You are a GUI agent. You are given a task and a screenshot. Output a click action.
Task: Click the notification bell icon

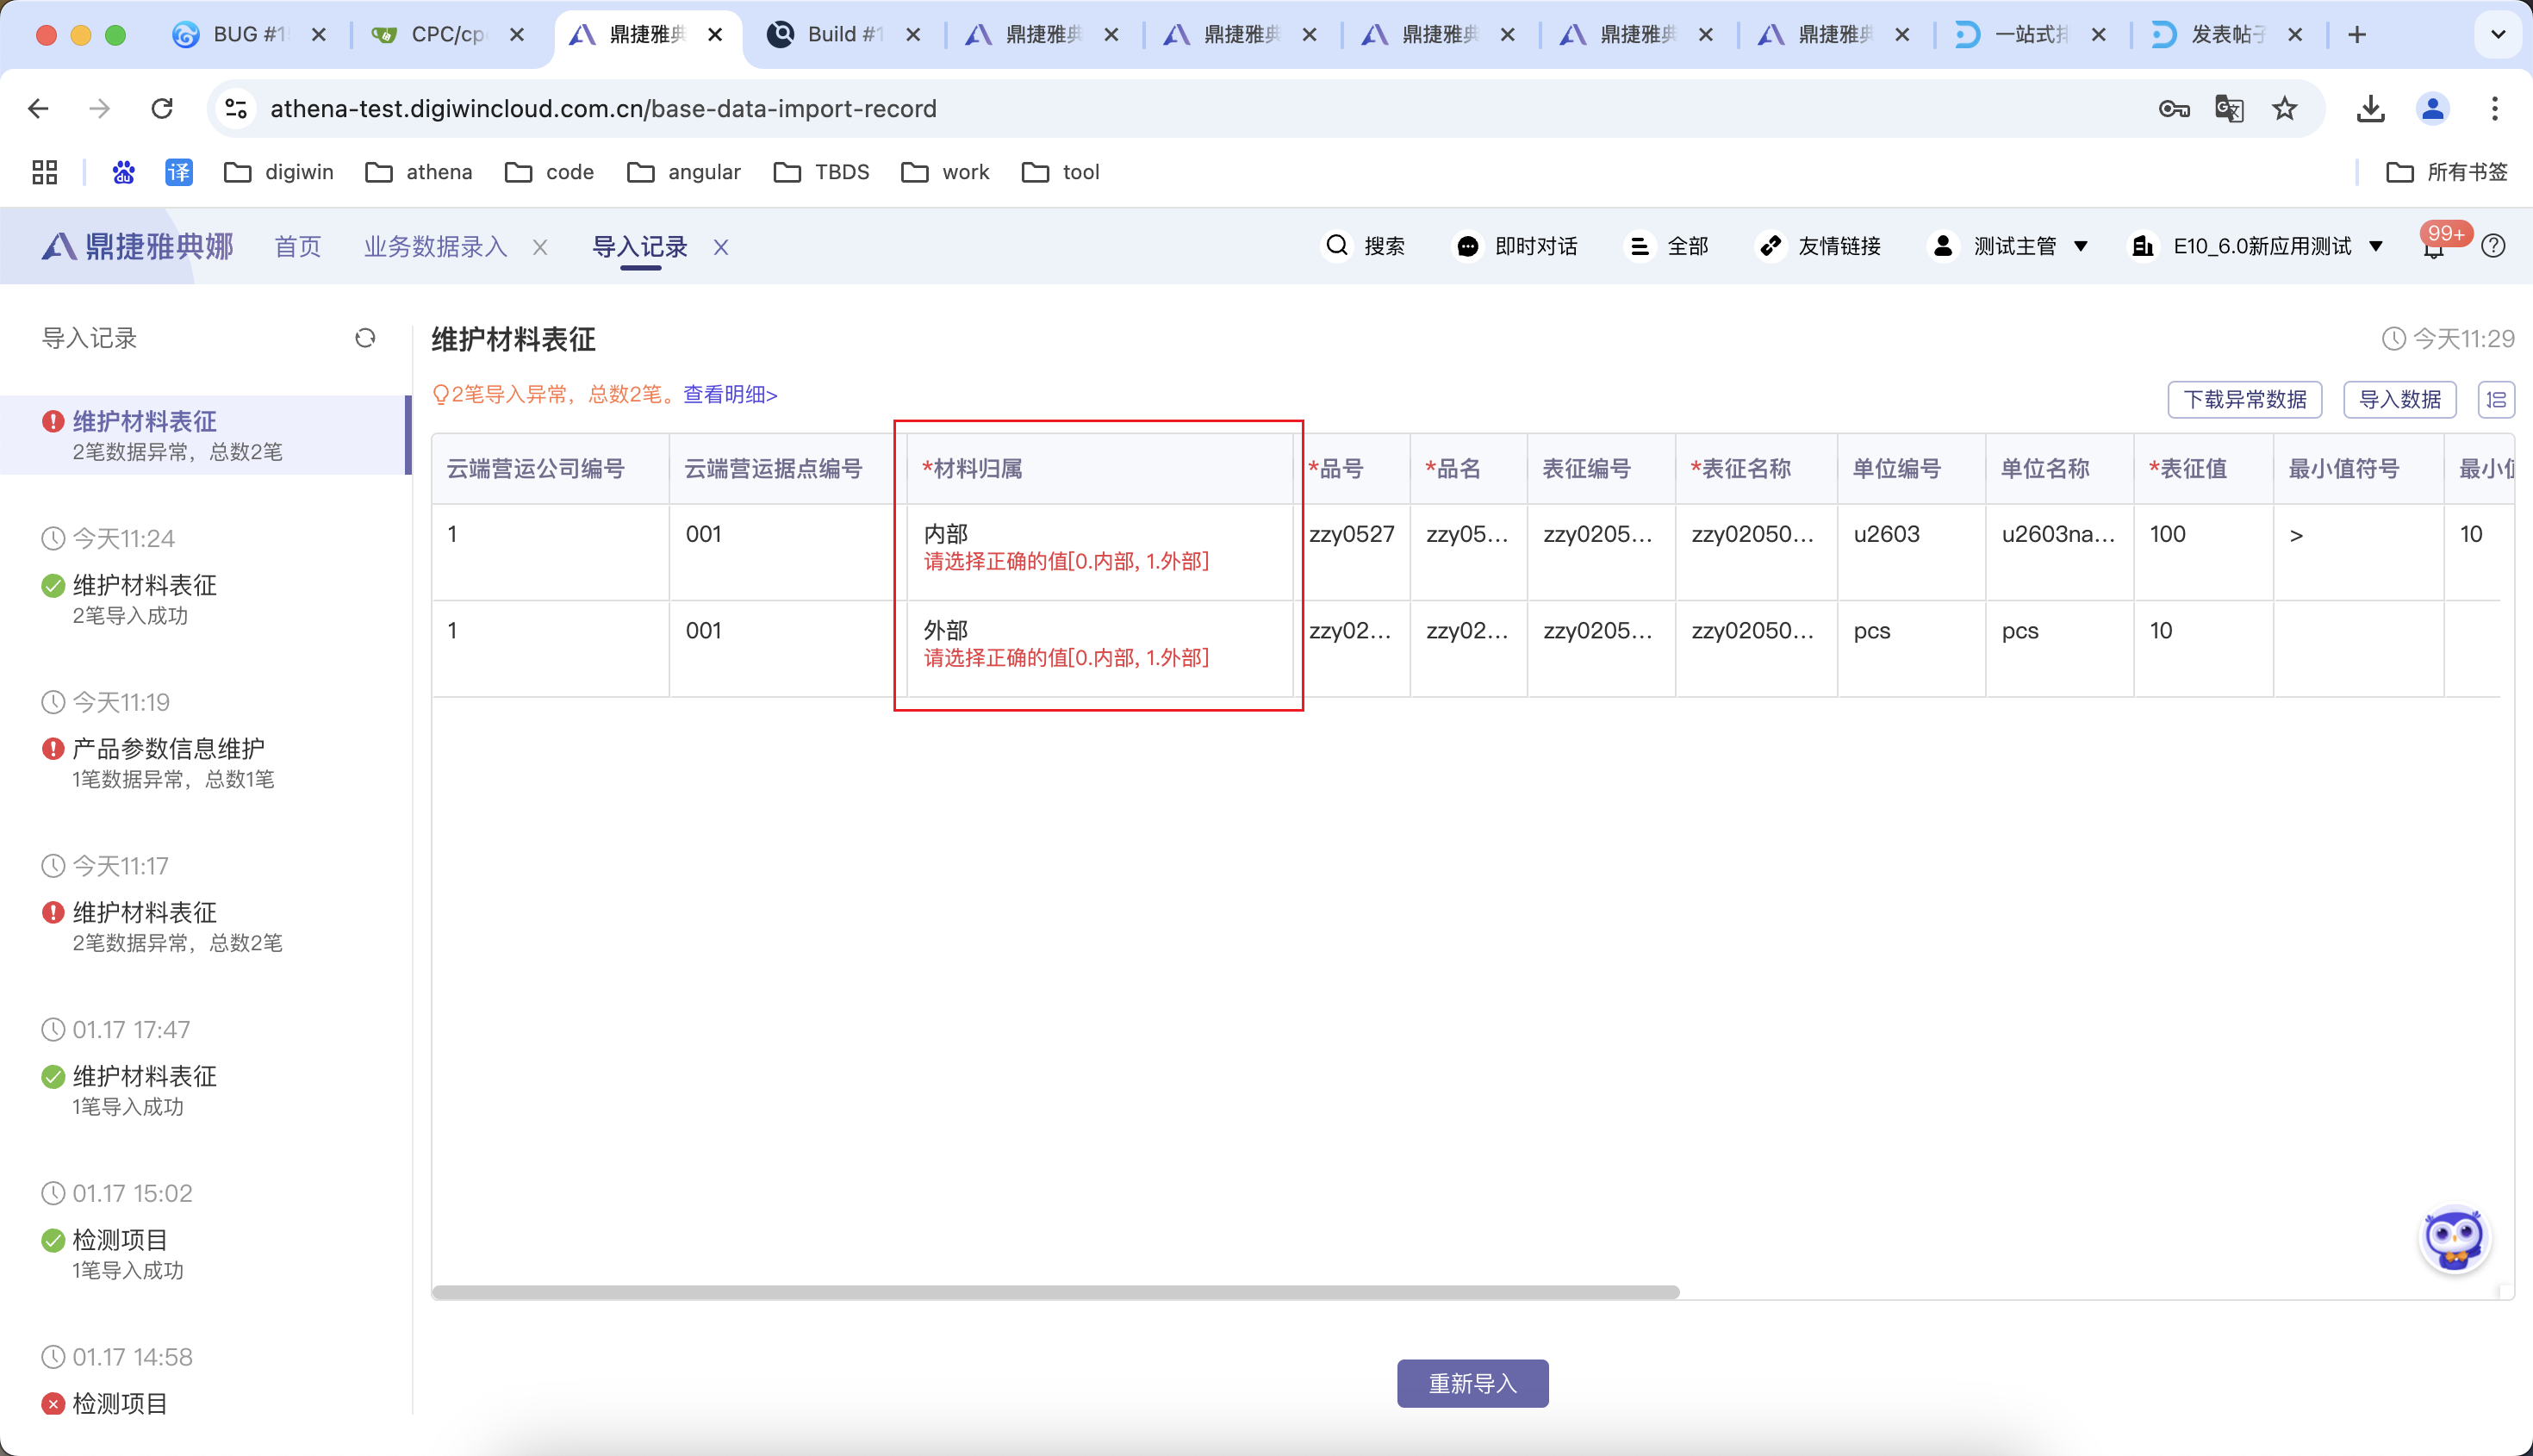click(x=2433, y=249)
